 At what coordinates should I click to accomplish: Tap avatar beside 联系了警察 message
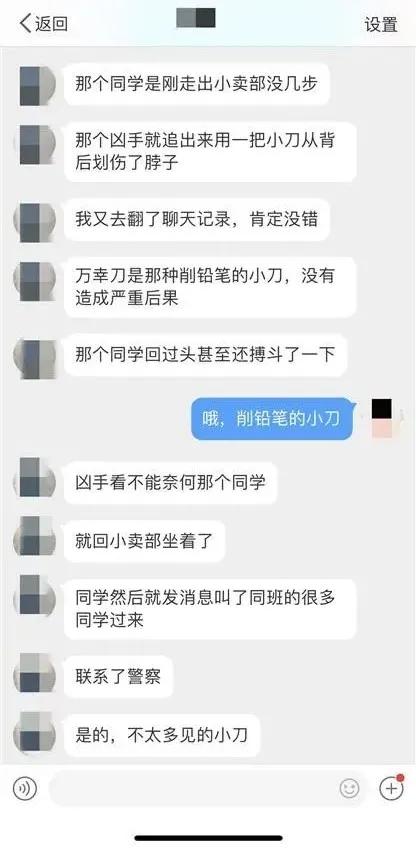point(35,675)
